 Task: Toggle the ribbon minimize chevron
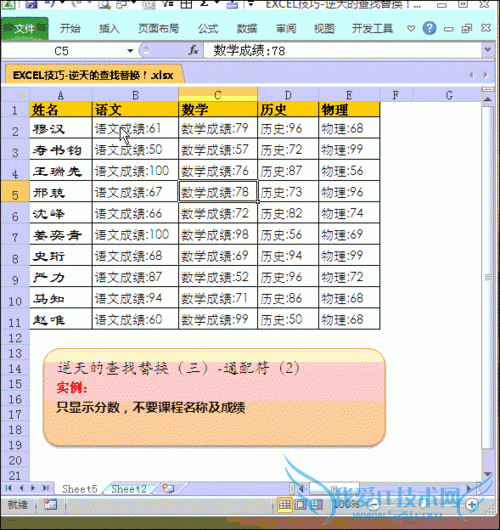tap(411, 28)
